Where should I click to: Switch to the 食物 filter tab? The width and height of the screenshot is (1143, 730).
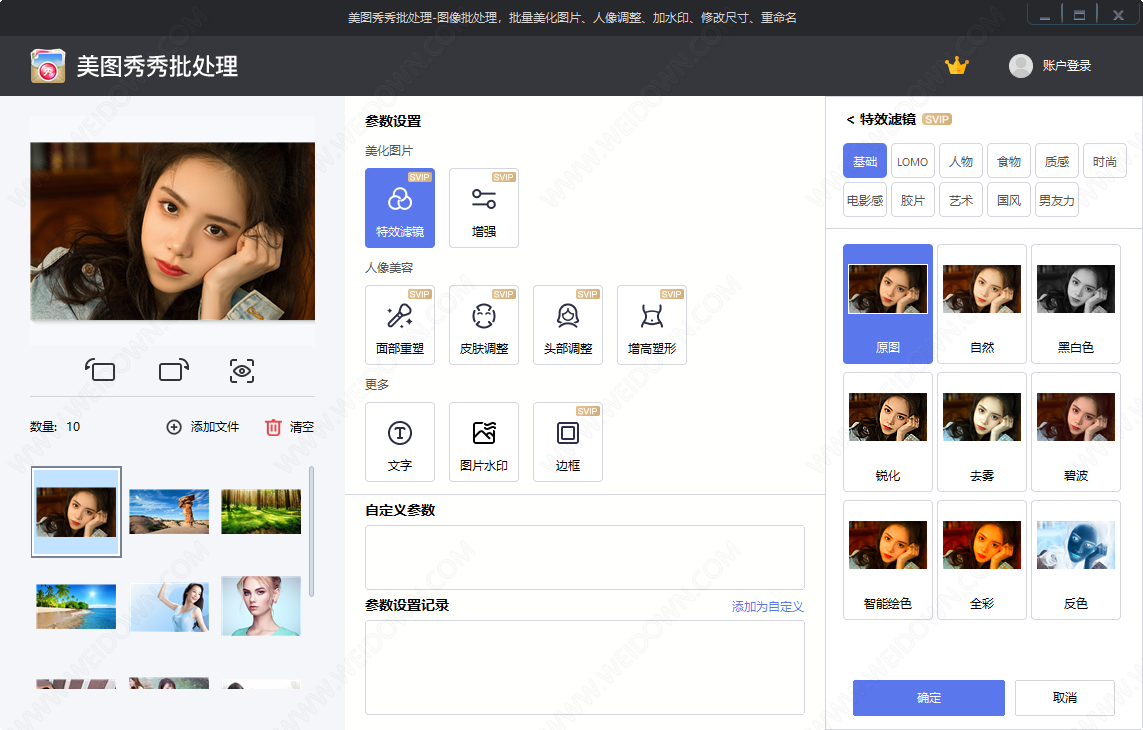[x=1009, y=161]
